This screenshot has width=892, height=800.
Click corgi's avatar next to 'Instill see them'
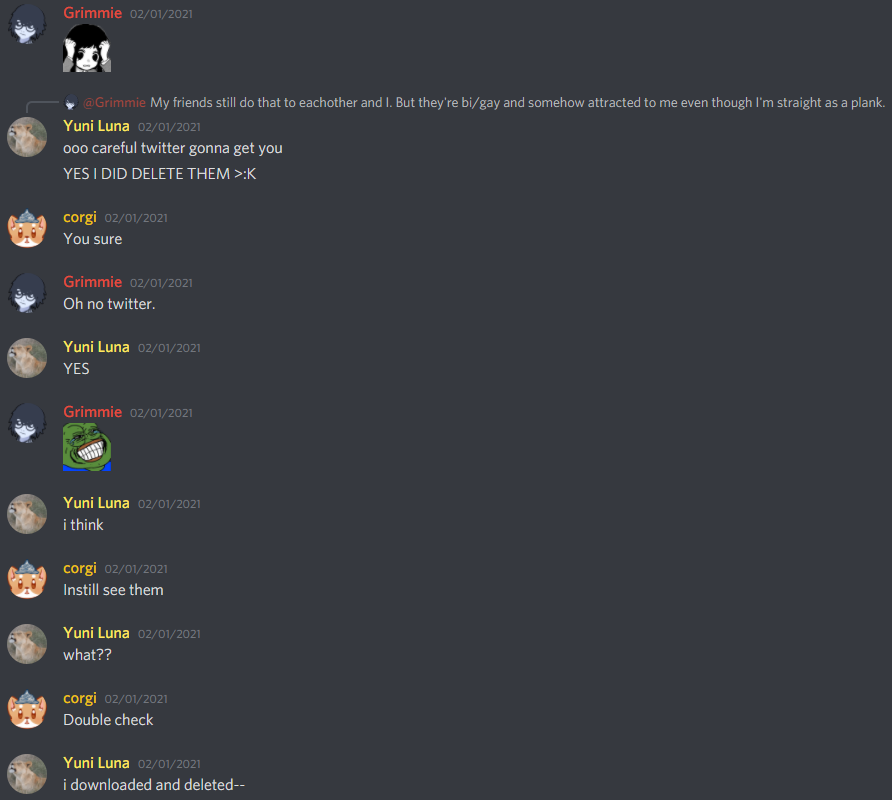[27, 579]
